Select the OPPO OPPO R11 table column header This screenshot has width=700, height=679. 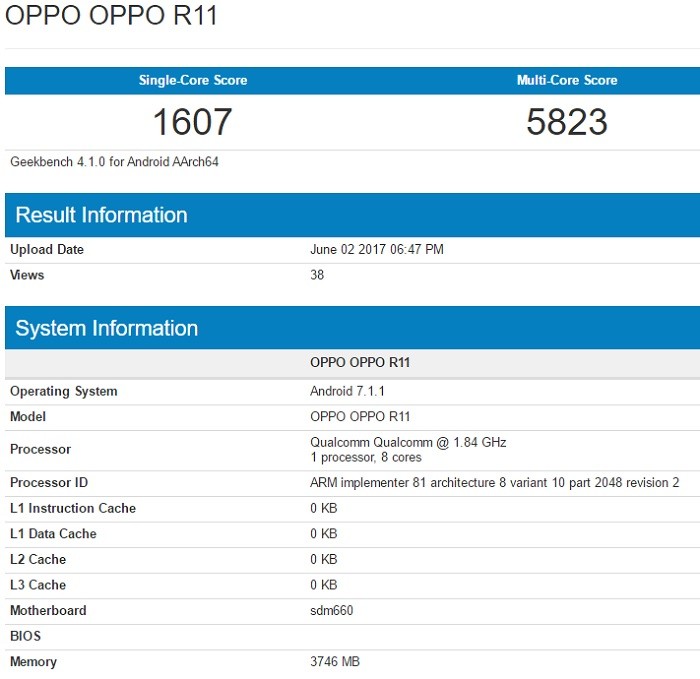(x=360, y=362)
